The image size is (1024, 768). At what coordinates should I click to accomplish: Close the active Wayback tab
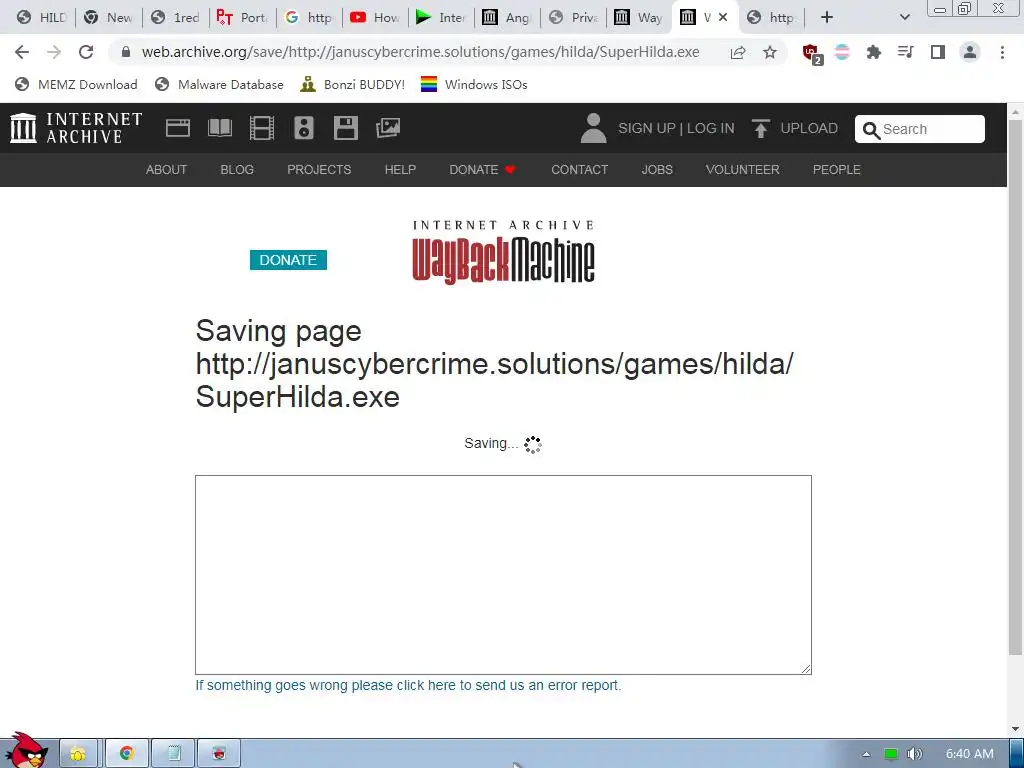click(x=723, y=18)
